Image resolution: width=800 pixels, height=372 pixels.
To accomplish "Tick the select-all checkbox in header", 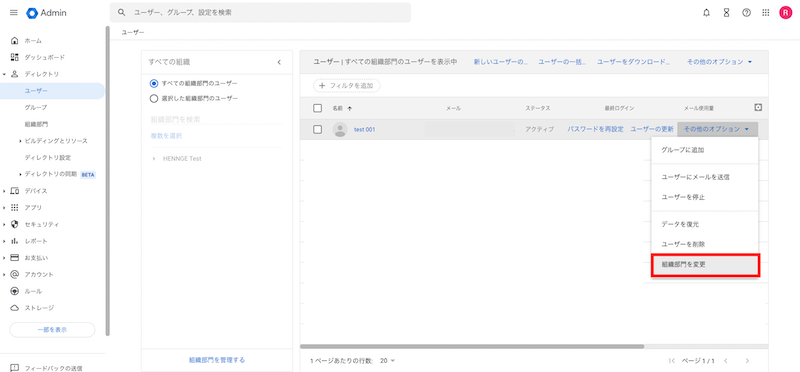I will pos(317,108).
